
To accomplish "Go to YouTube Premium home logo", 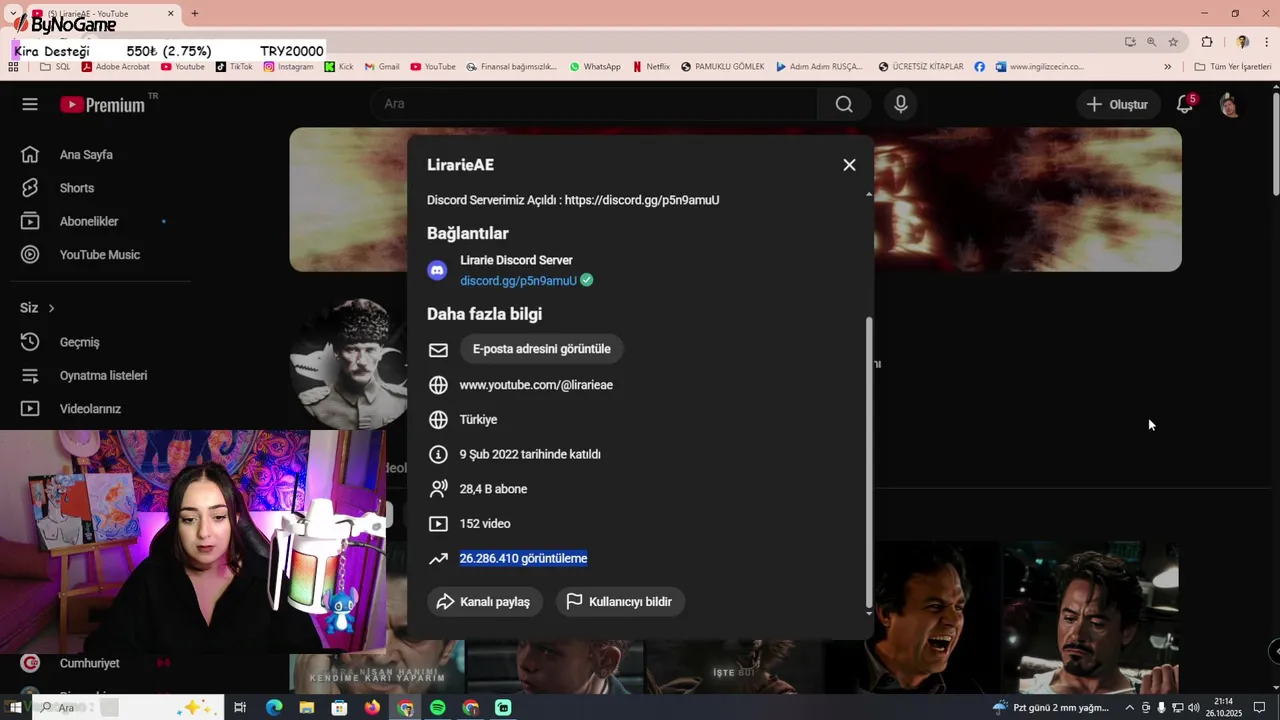I will tap(103, 104).
